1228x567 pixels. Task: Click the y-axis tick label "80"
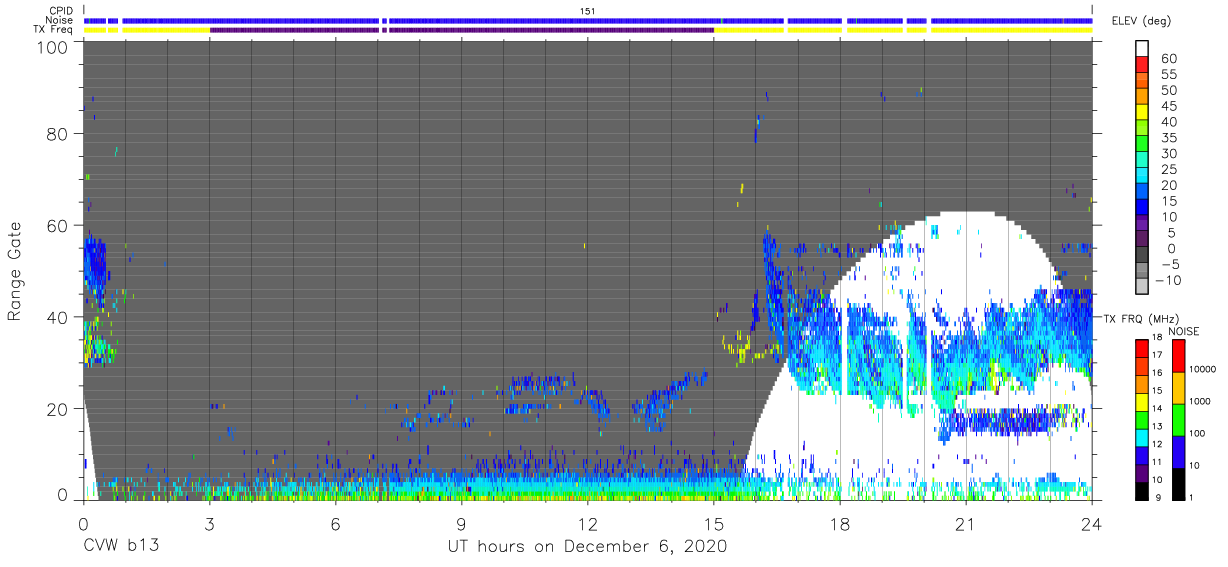click(59, 133)
